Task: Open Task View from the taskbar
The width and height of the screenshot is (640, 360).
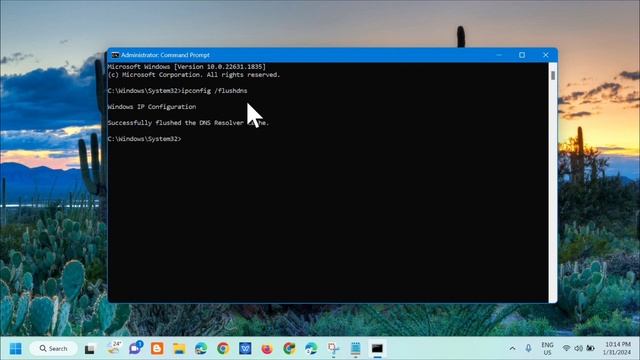Action: coord(89,349)
